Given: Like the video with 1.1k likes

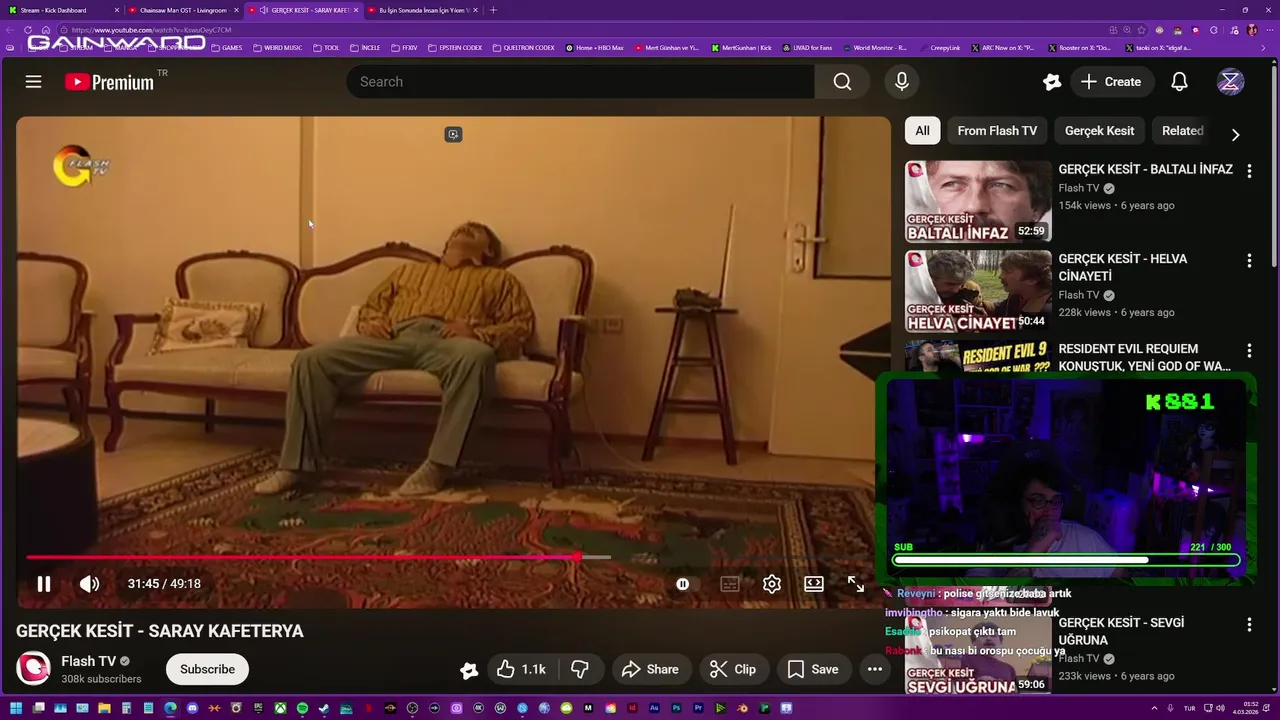Looking at the screenshot, I should click(x=521, y=669).
